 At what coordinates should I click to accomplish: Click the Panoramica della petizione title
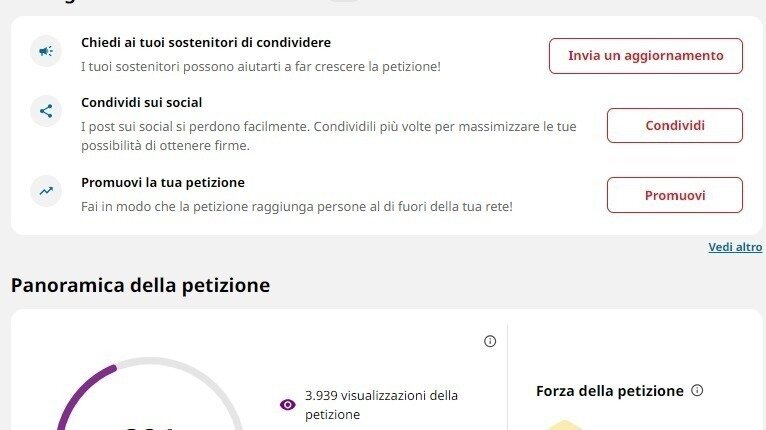pos(140,285)
